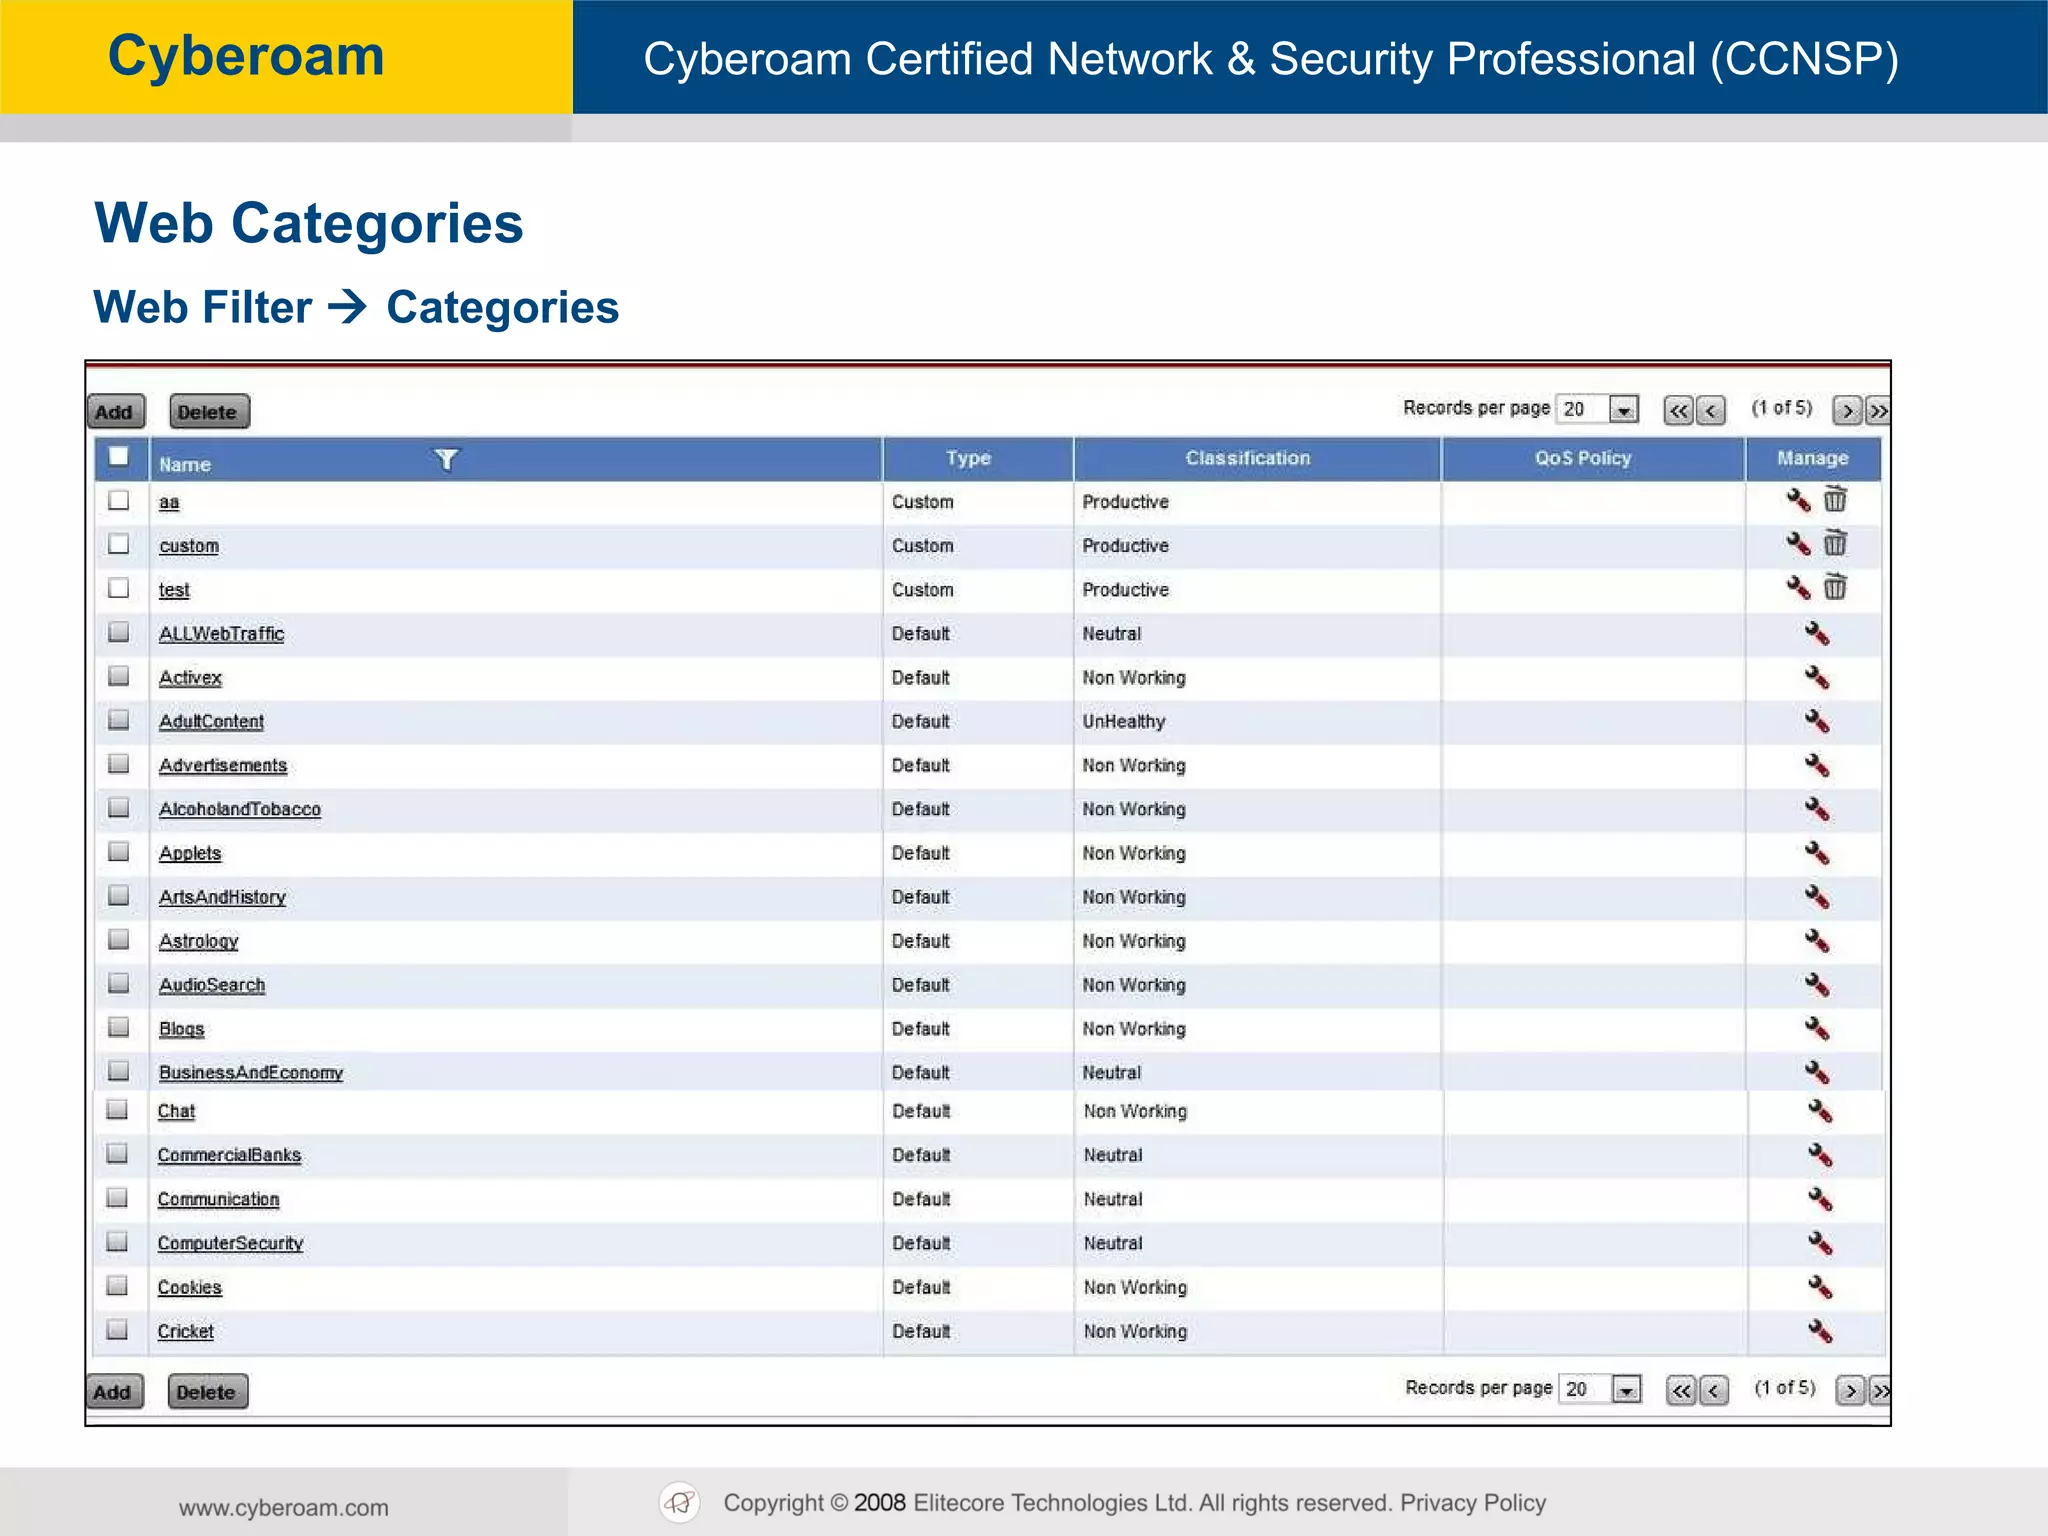Sort by the Classification column header
The width and height of the screenshot is (2048, 1536).
tap(1247, 458)
